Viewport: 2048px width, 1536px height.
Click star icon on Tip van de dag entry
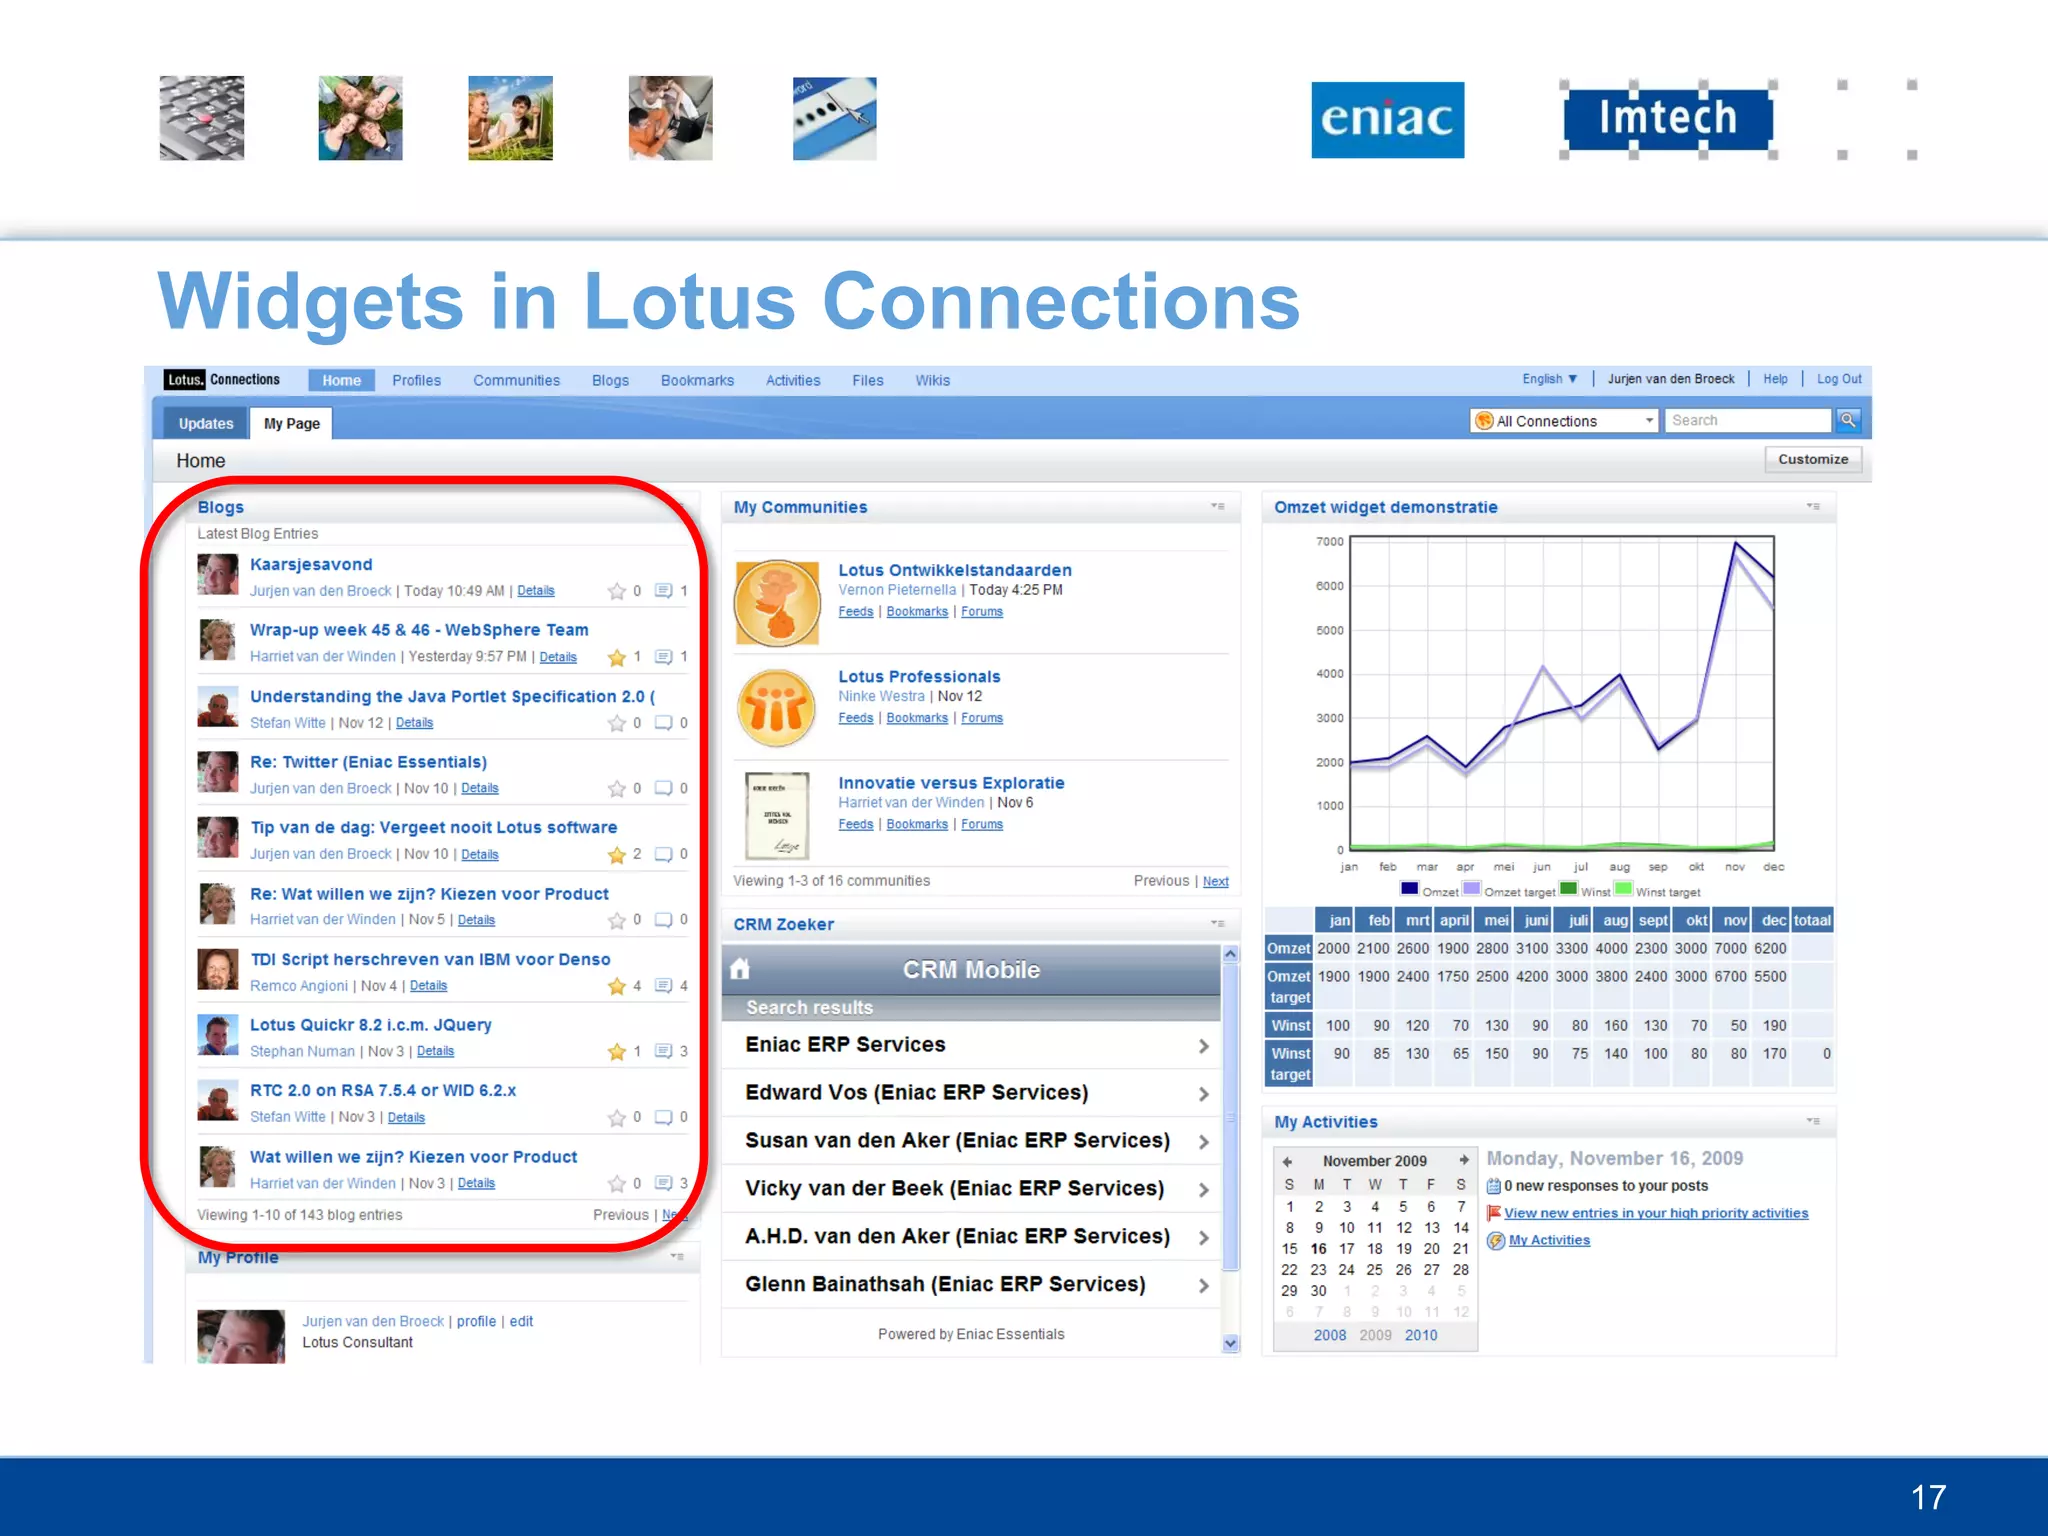pyautogui.click(x=617, y=855)
